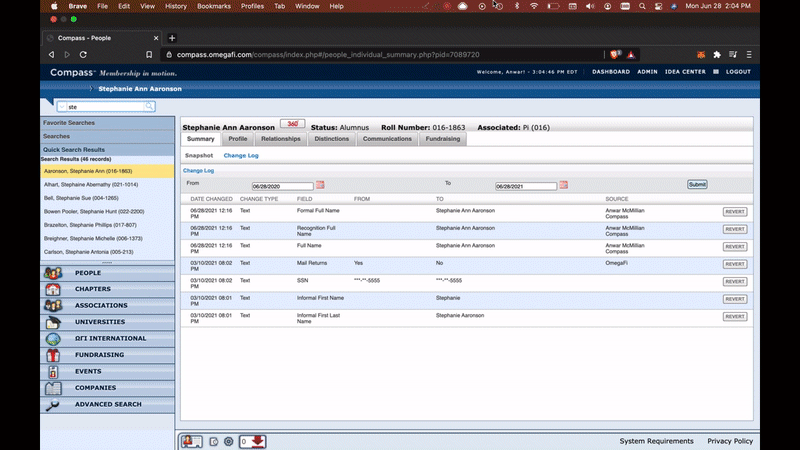Switch to the Communications tab
800x450 pixels.
(x=387, y=139)
